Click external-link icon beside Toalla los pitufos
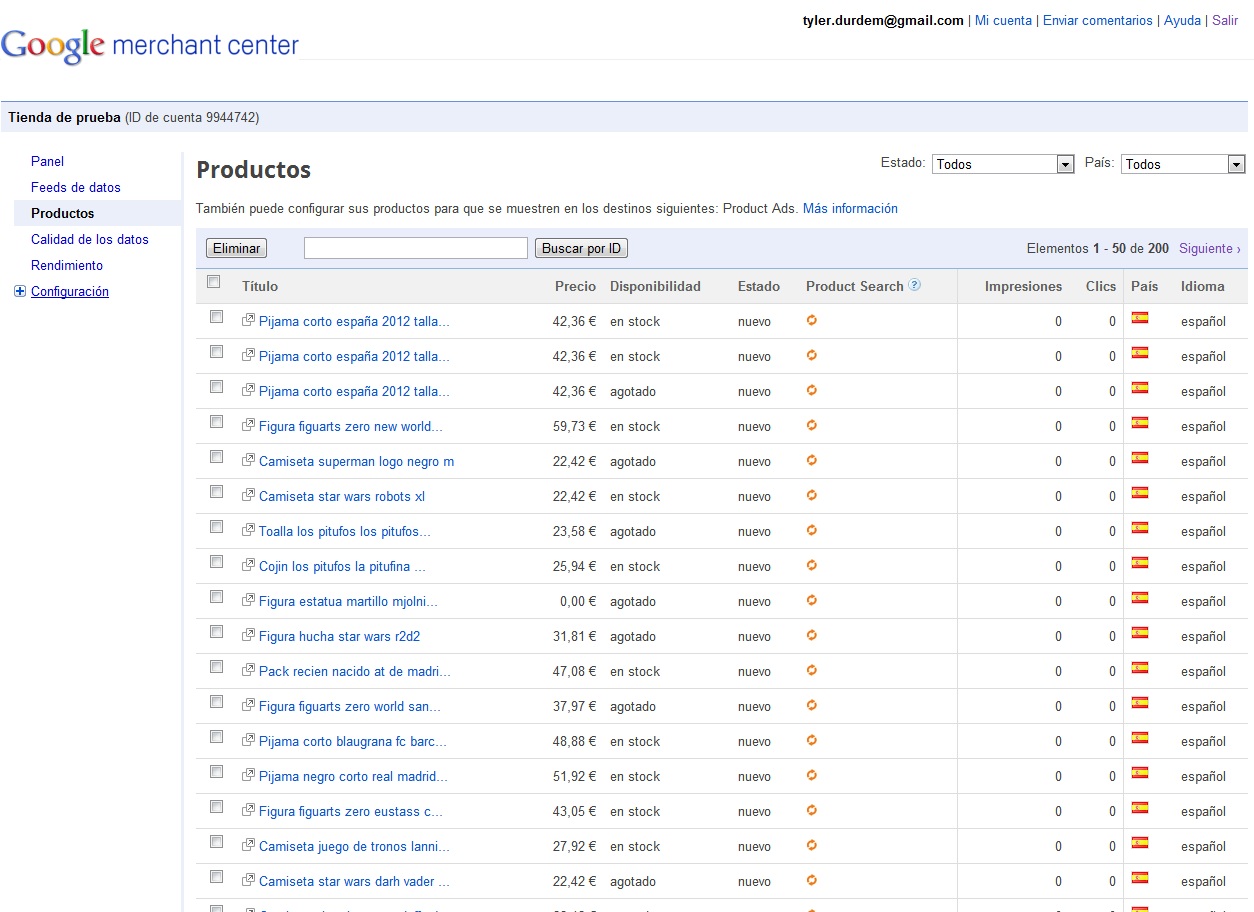The image size is (1254, 912). [x=249, y=530]
